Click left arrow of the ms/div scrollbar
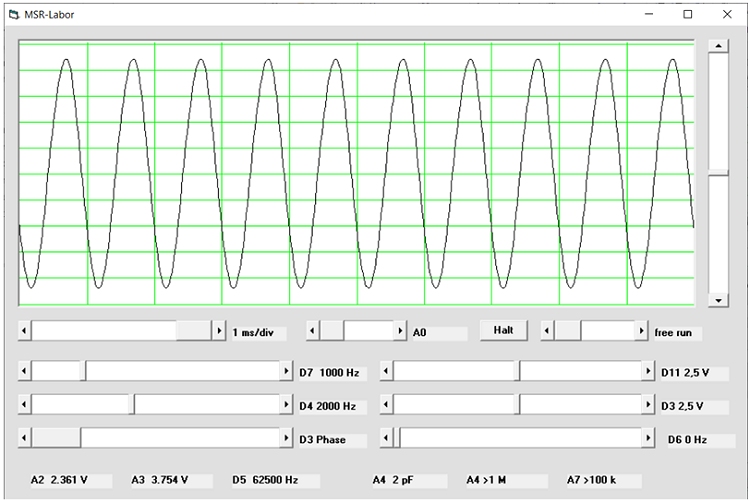The width and height of the screenshot is (750, 503). point(25,331)
